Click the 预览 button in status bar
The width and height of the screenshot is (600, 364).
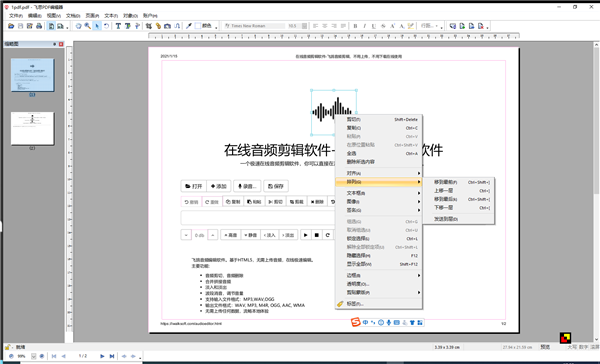click(545, 347)
